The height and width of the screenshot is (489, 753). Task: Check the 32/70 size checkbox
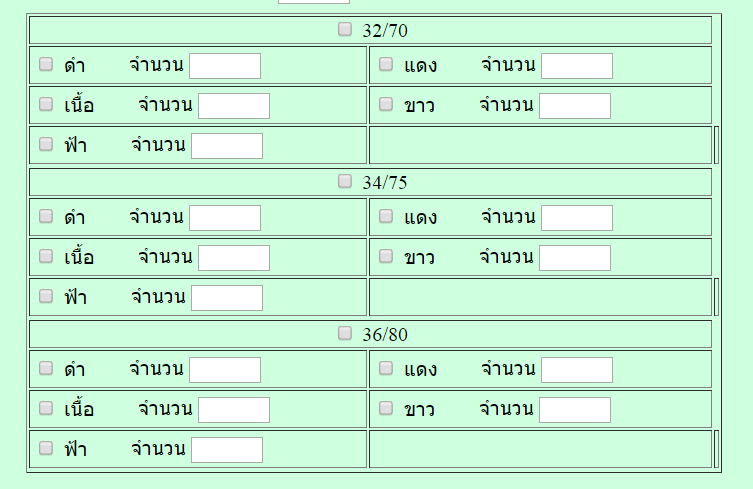(345, 29)
